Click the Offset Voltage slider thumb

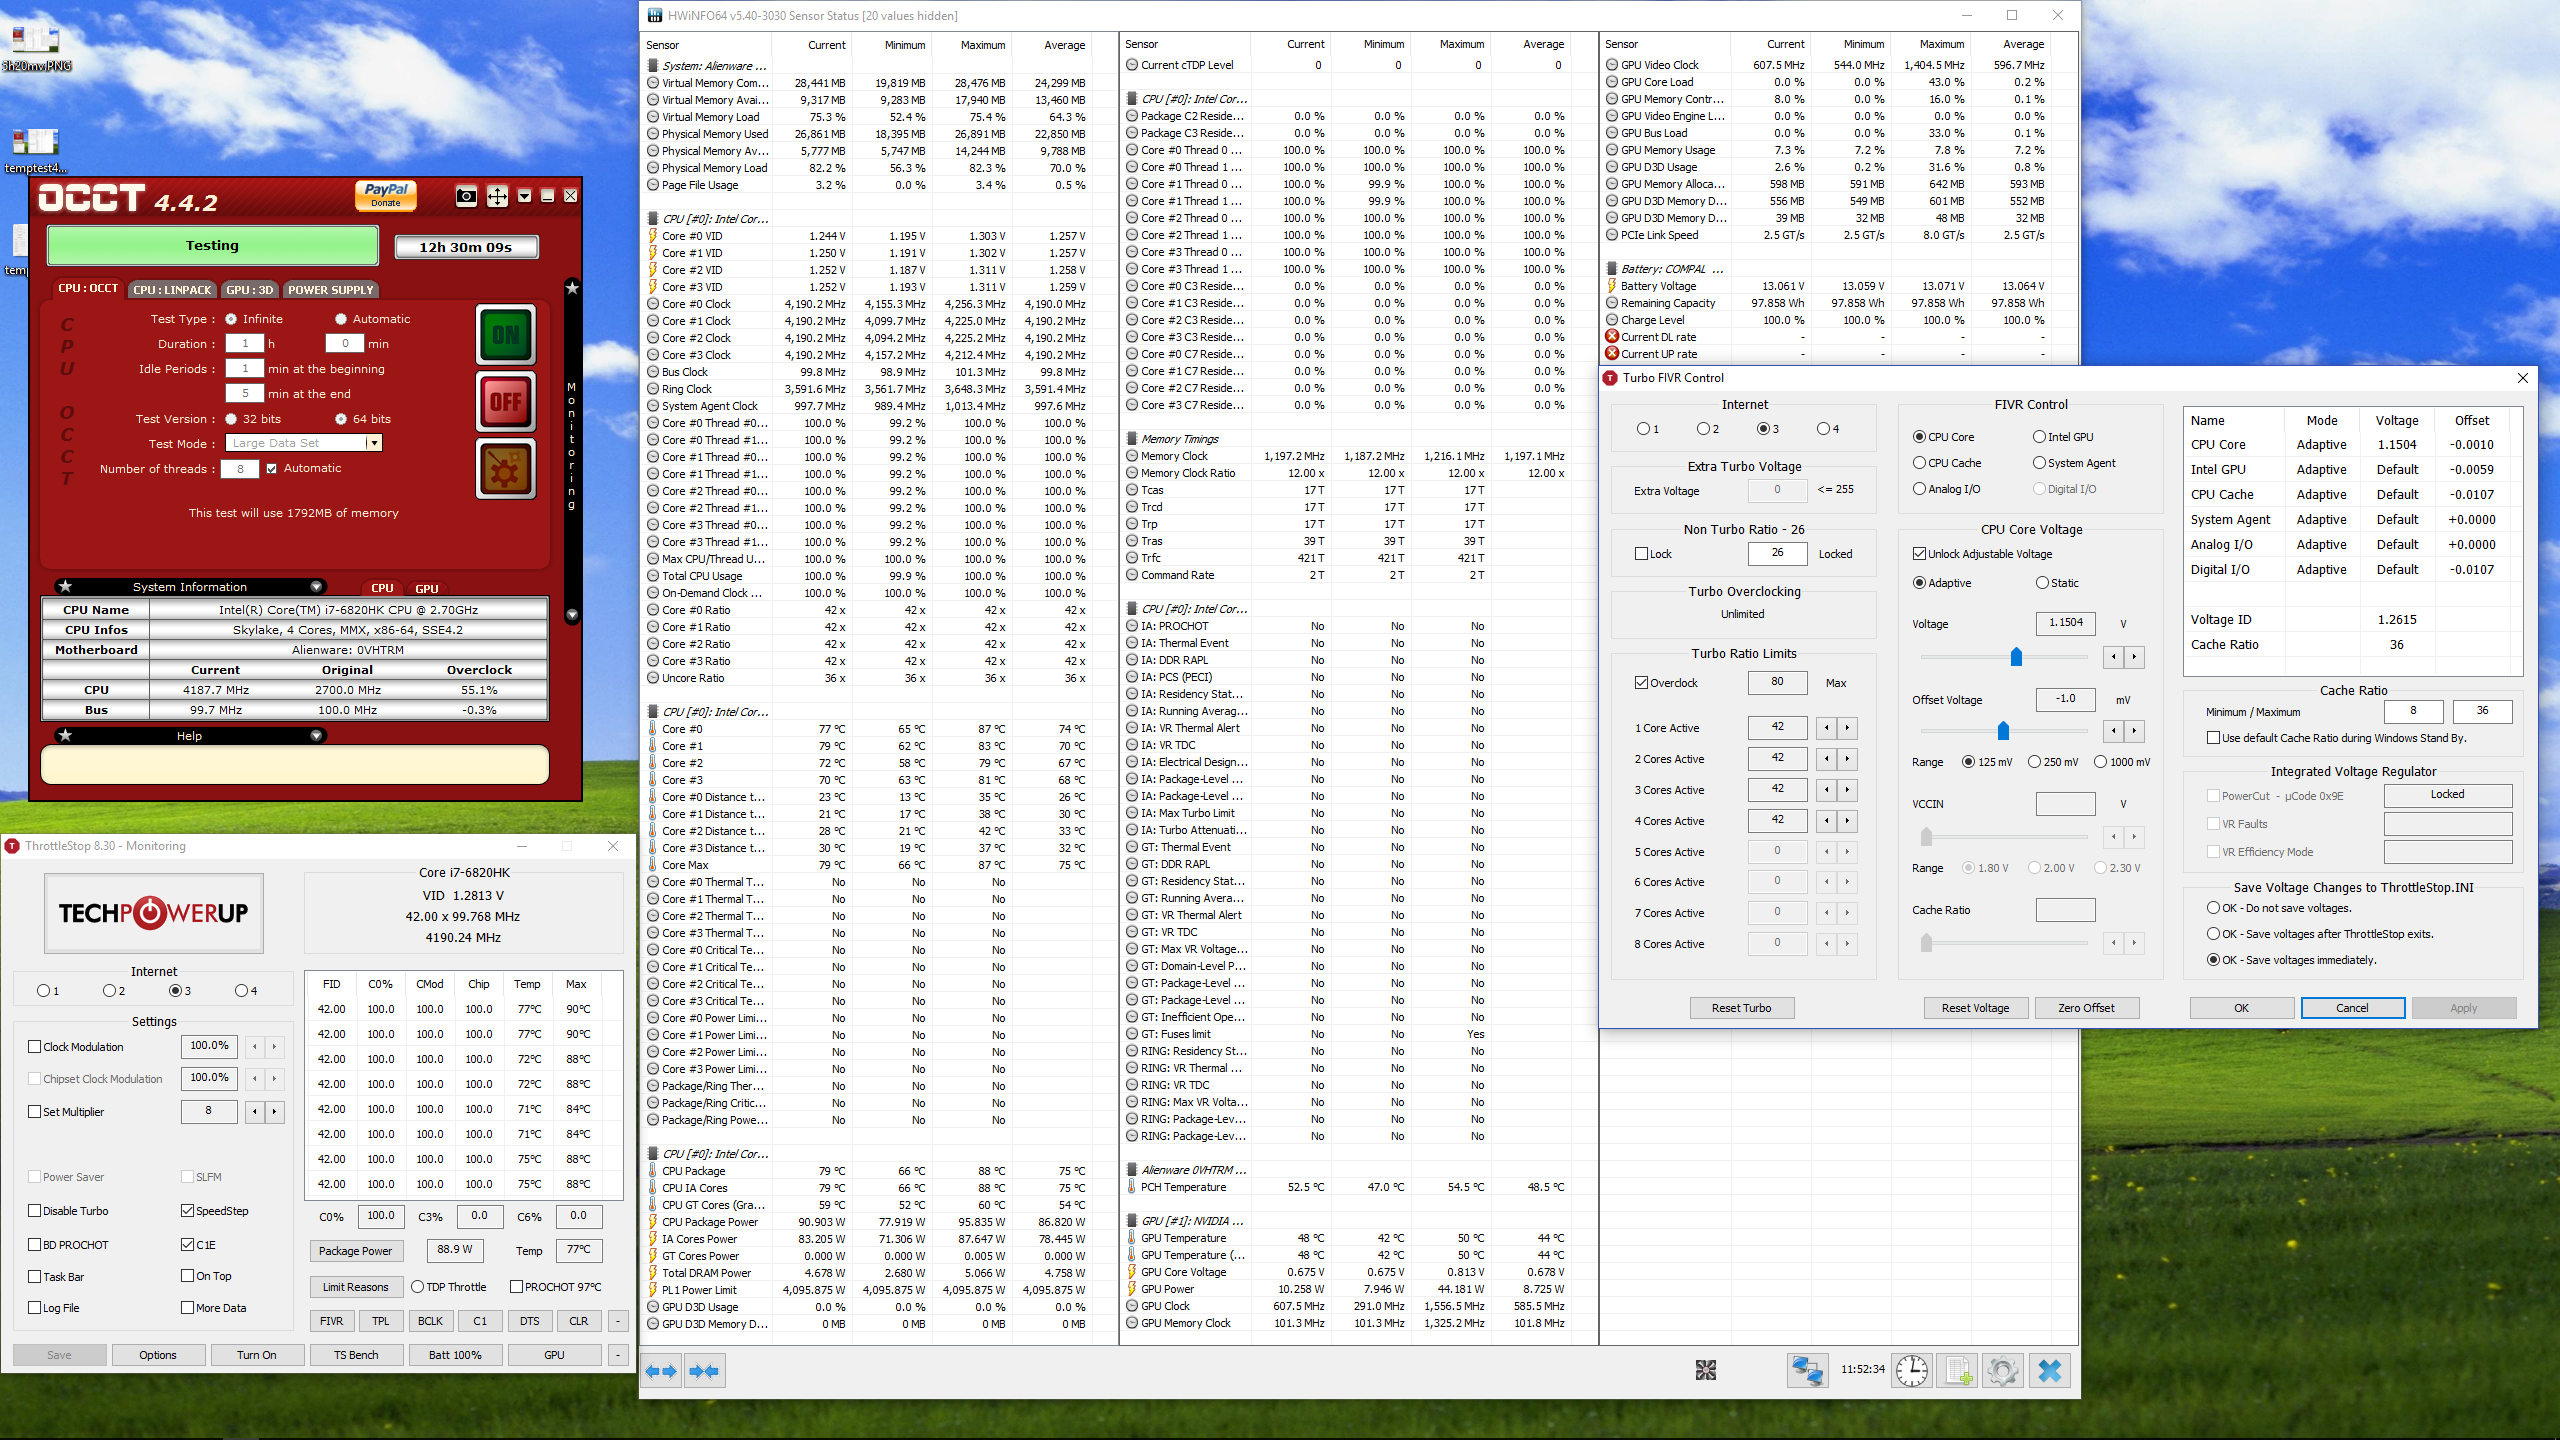pyautogui.click(x=2003, y=731)
